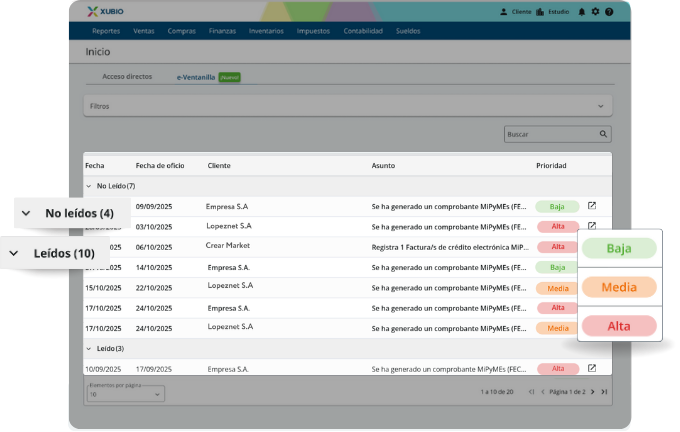The width and height of the screenshot is (680, 432).
Task: Collapse the Leídos (10) group
Action: pyautogui.click(x=14, y=253)
